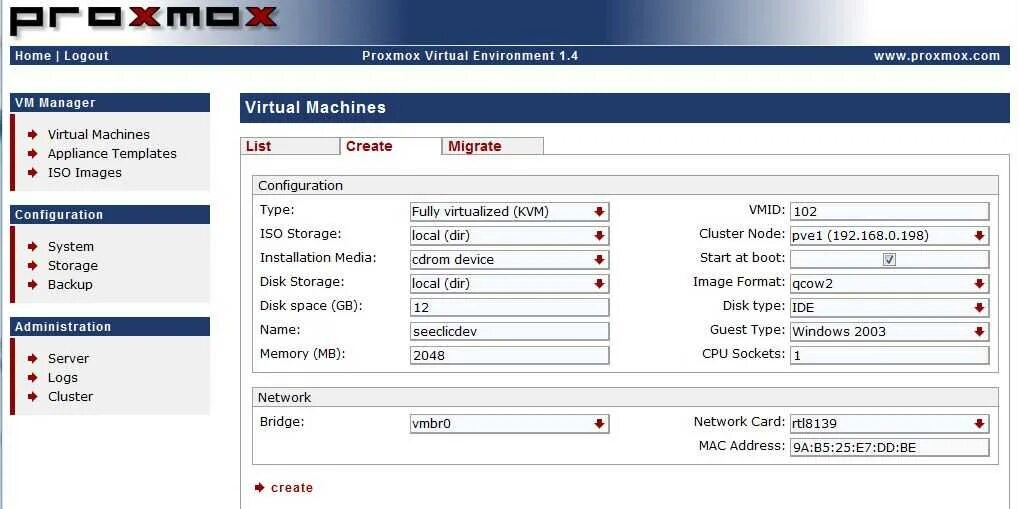Open the Image Format dropdown
This screenshot has height=509, width=1018.
click(x=889, y=284)
